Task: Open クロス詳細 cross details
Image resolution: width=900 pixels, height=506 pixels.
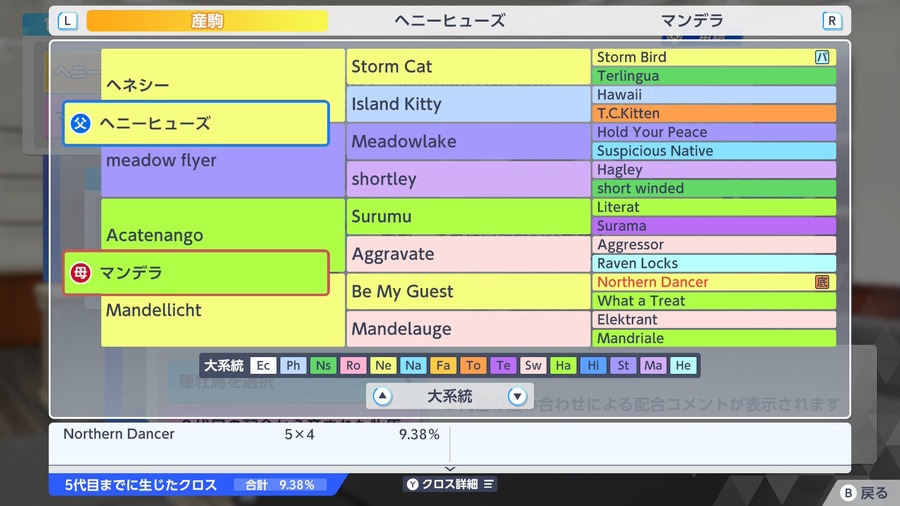Action: point(450,484)
